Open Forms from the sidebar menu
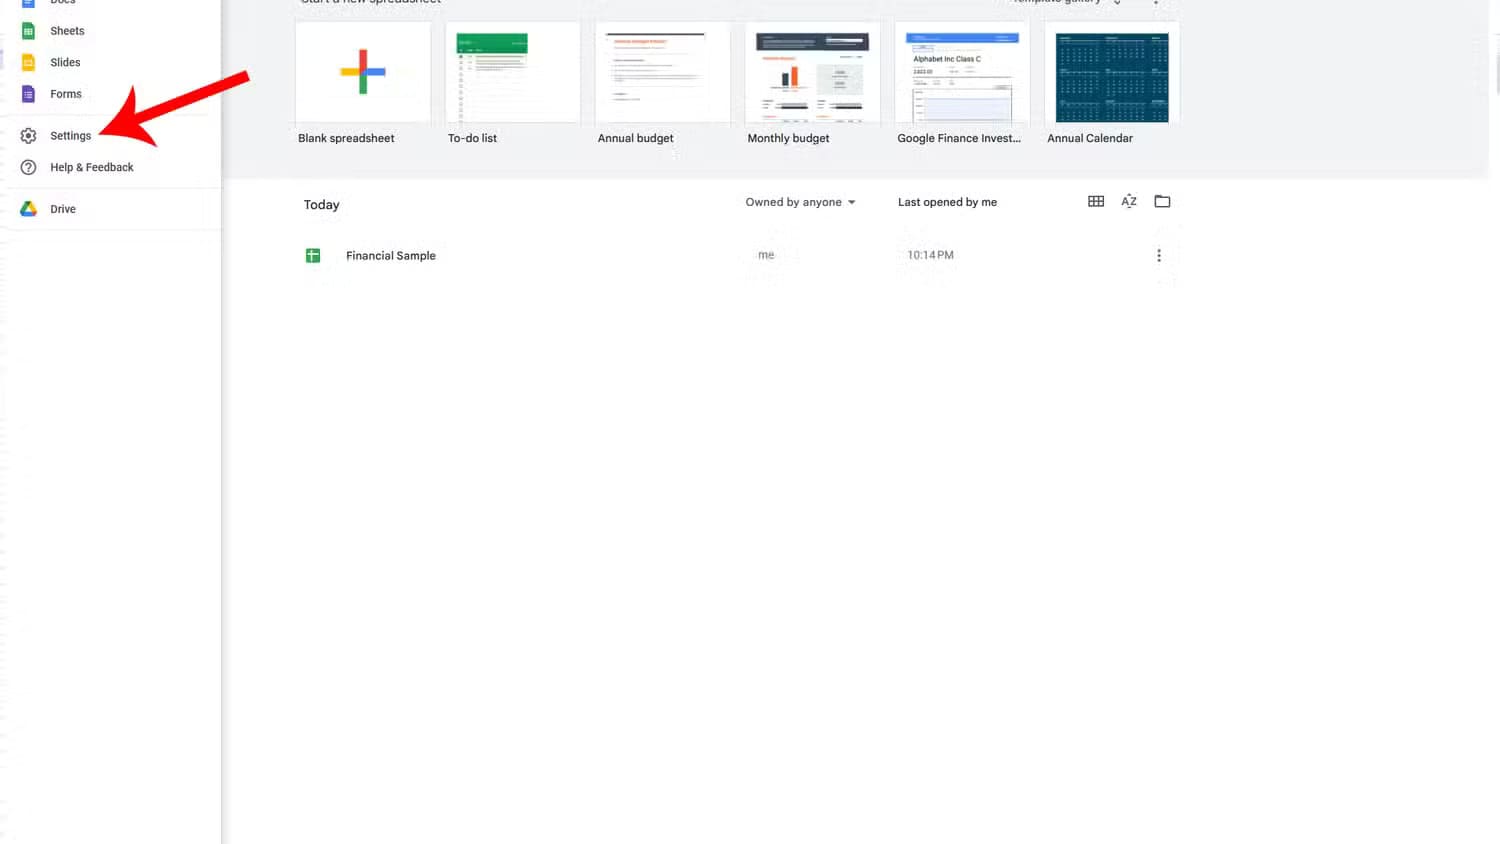 tap(66, 94)
